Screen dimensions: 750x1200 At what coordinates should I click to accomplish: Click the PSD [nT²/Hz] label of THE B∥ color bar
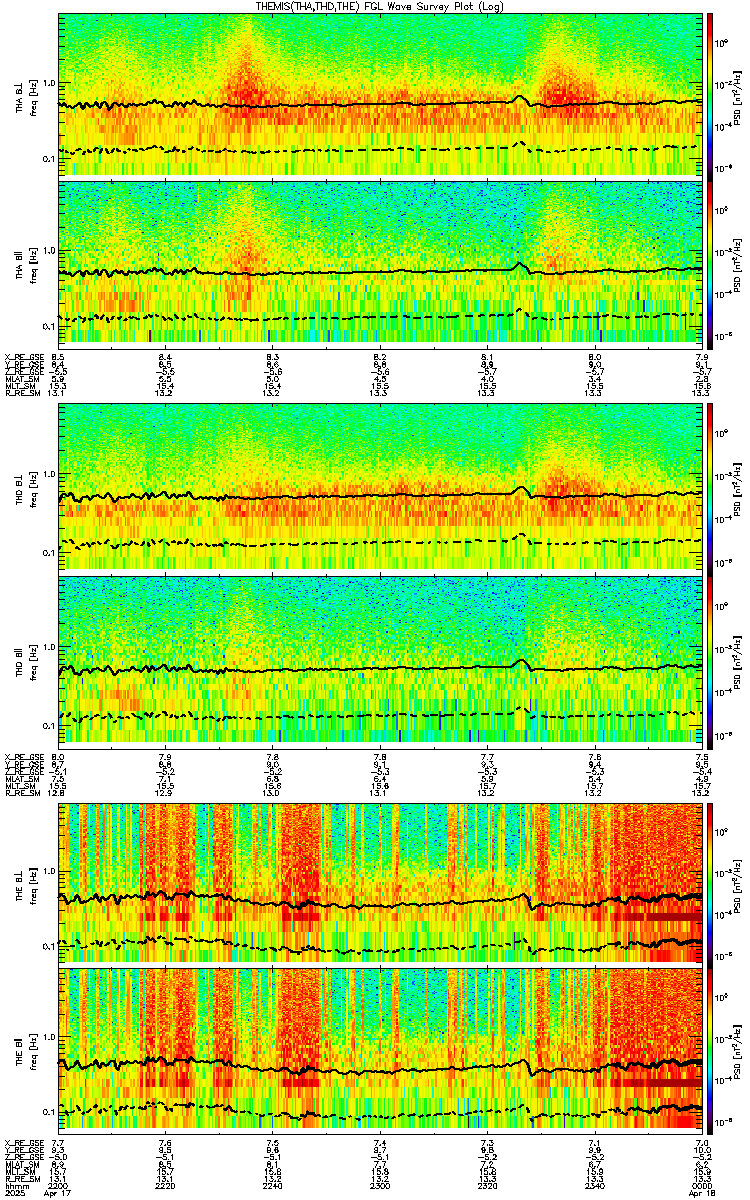pos(739,1050)
